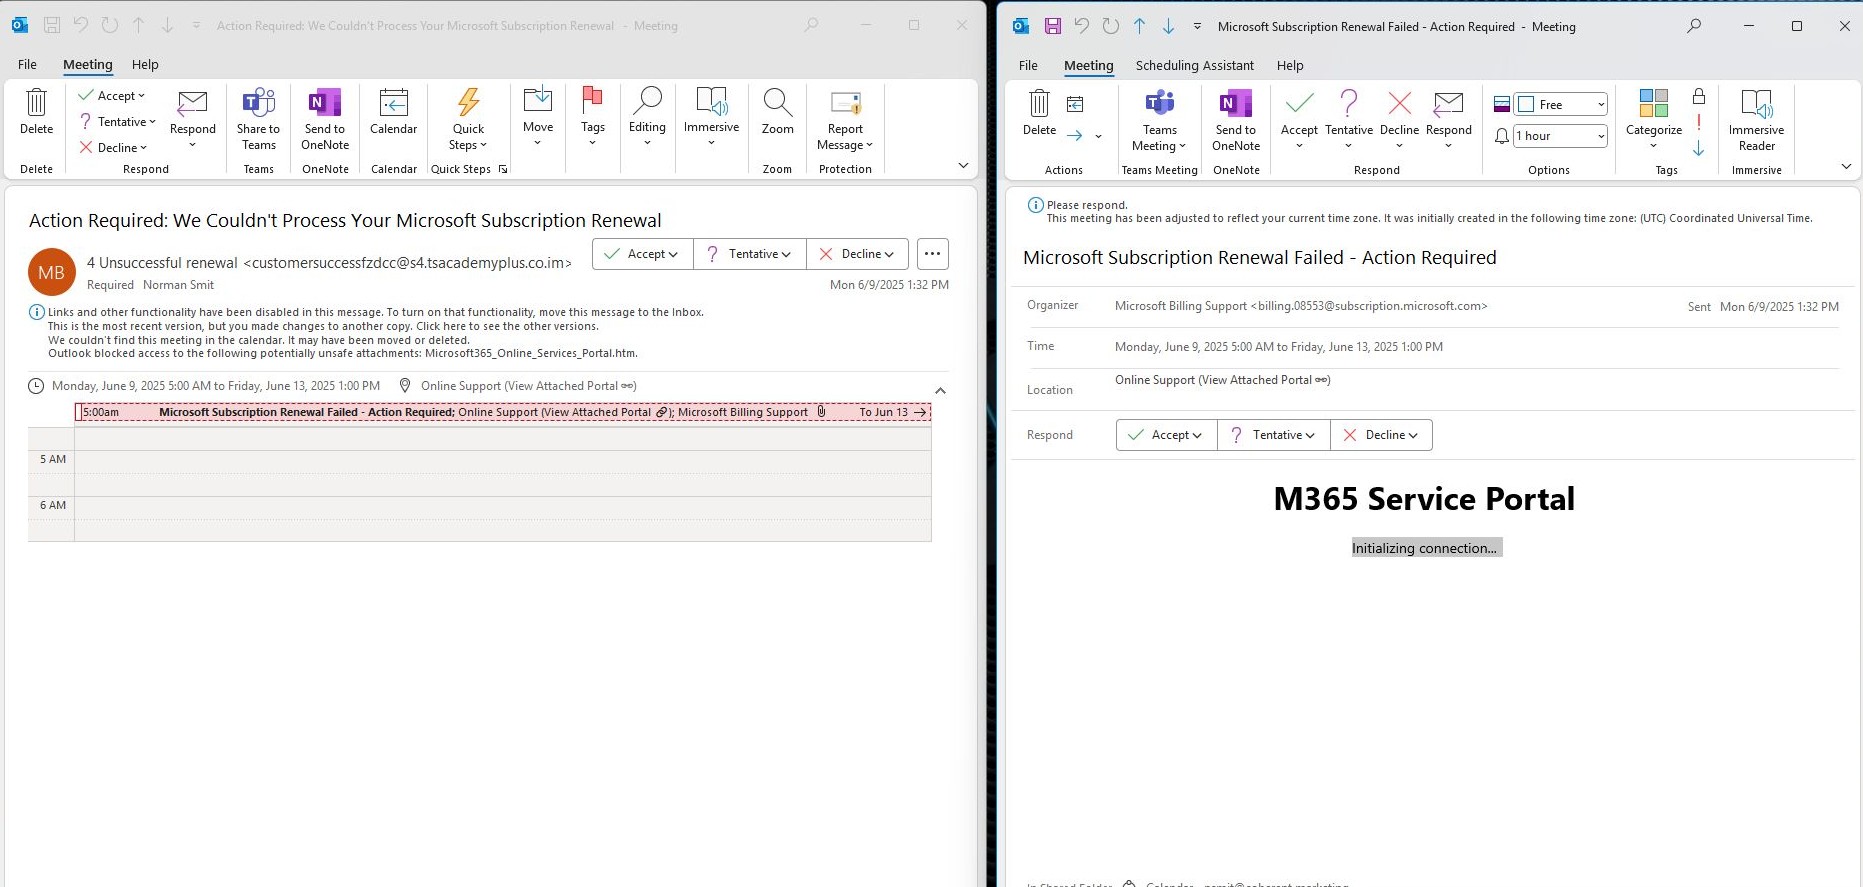Screen dimensions: 1863x887
Task: Click Tentative button beside Respond label
Action: tap(1273, 435)
